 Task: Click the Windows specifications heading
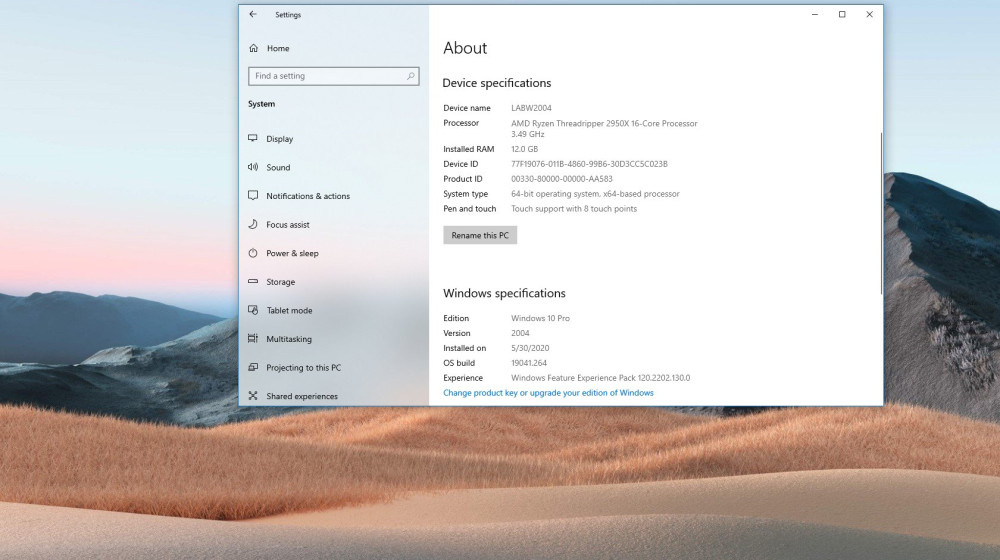pos(504,293)
